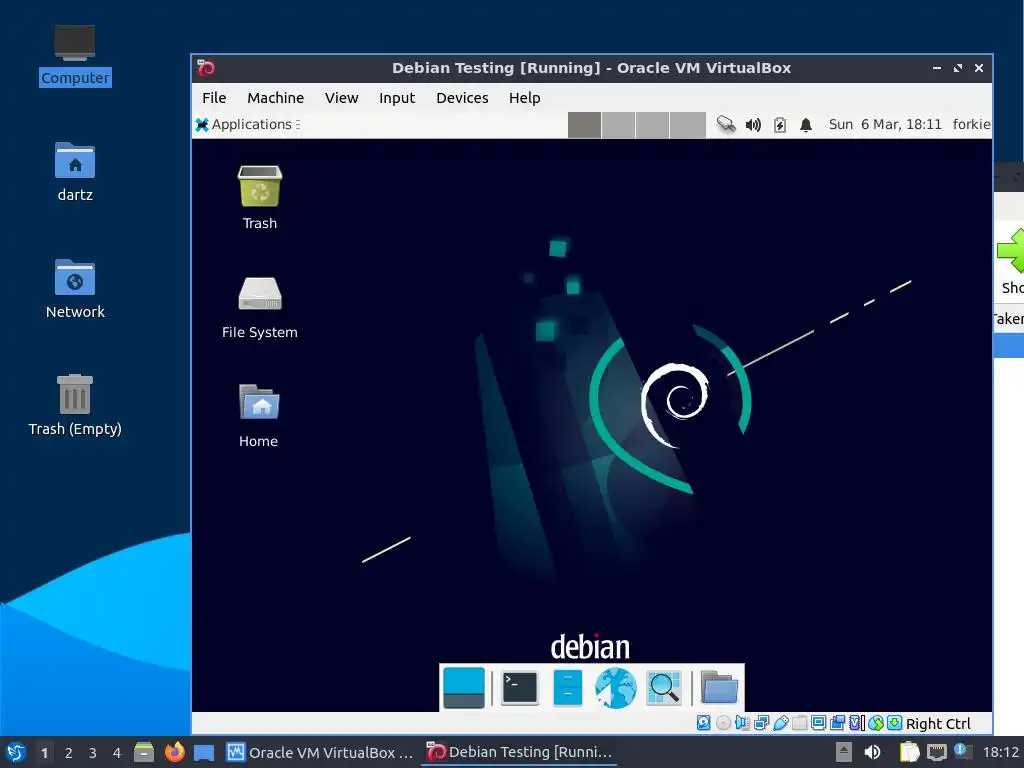Click optical disk indicator in VirtualBox status bar

723,723
